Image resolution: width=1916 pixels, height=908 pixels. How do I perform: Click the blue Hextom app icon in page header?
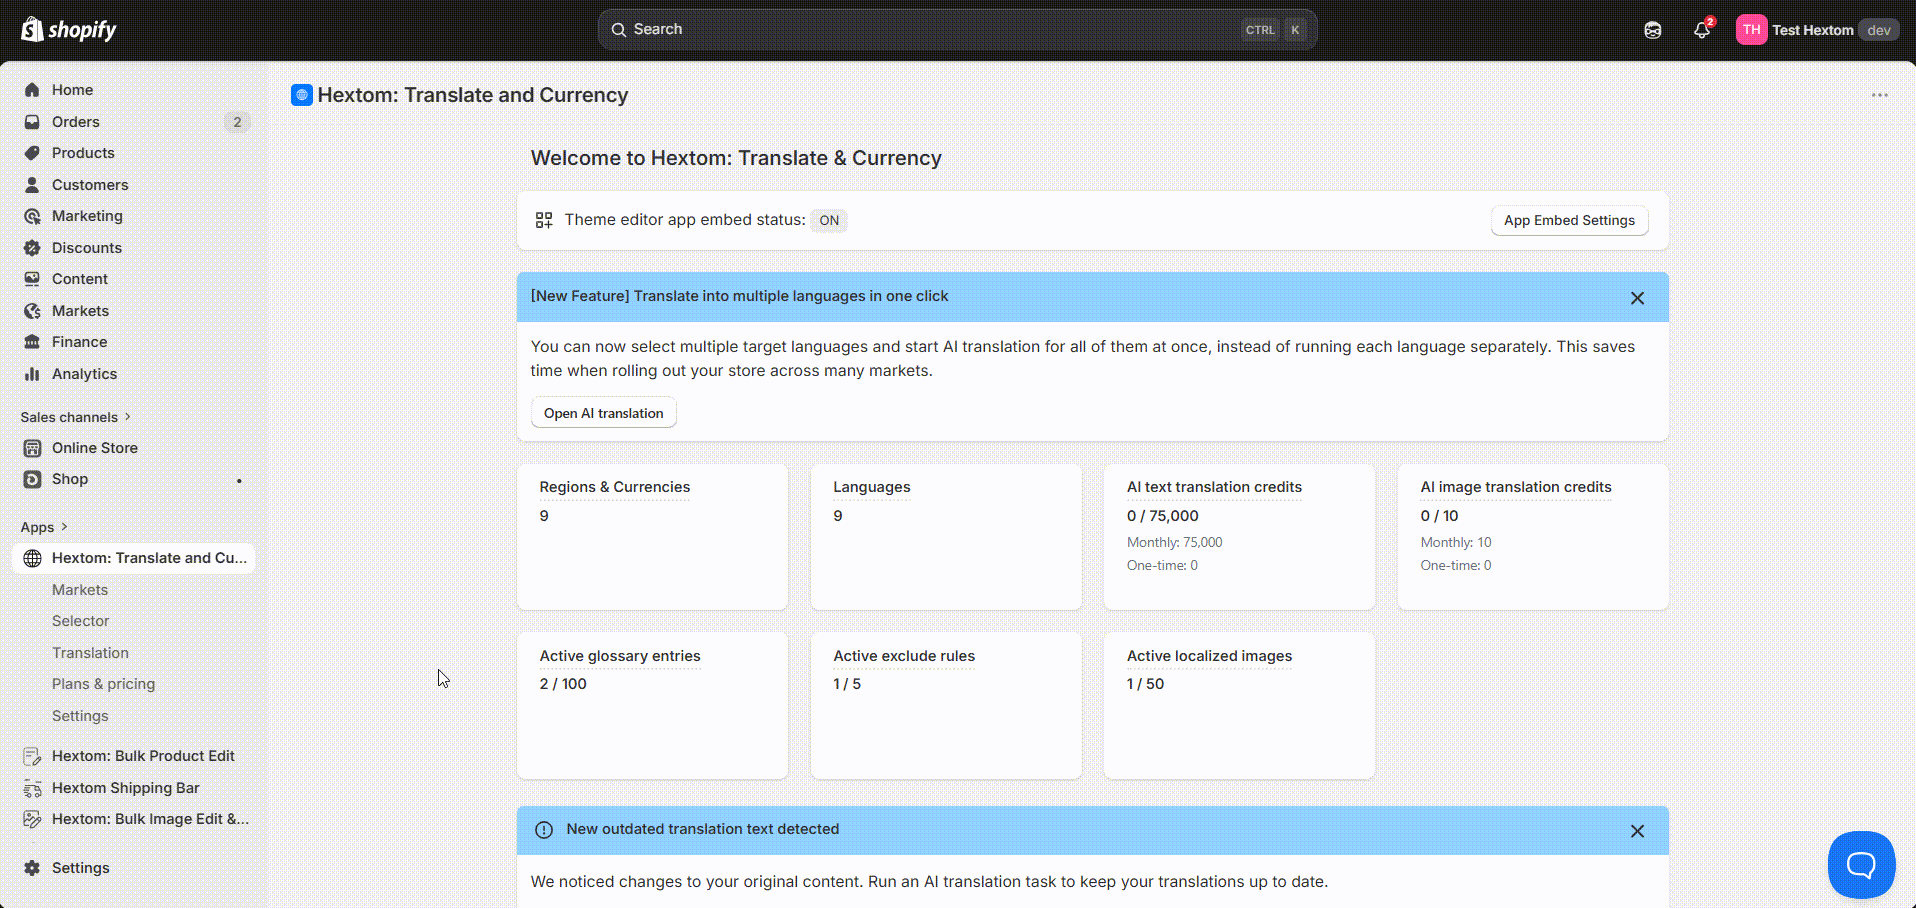coord(301,95)
